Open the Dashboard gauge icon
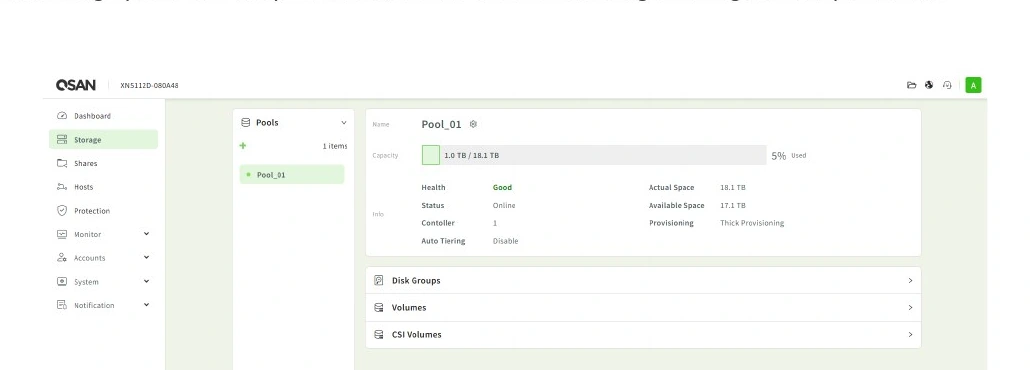This screenshot has width=1030, height=370. (62, 116)
